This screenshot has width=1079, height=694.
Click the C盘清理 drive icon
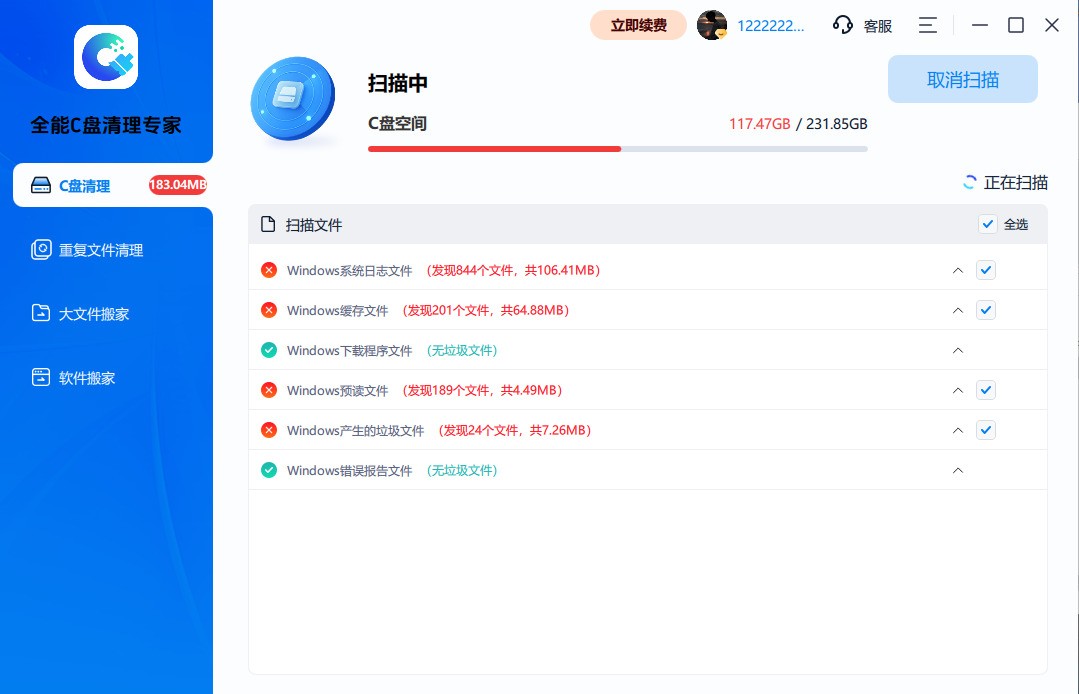coord(41,185)
